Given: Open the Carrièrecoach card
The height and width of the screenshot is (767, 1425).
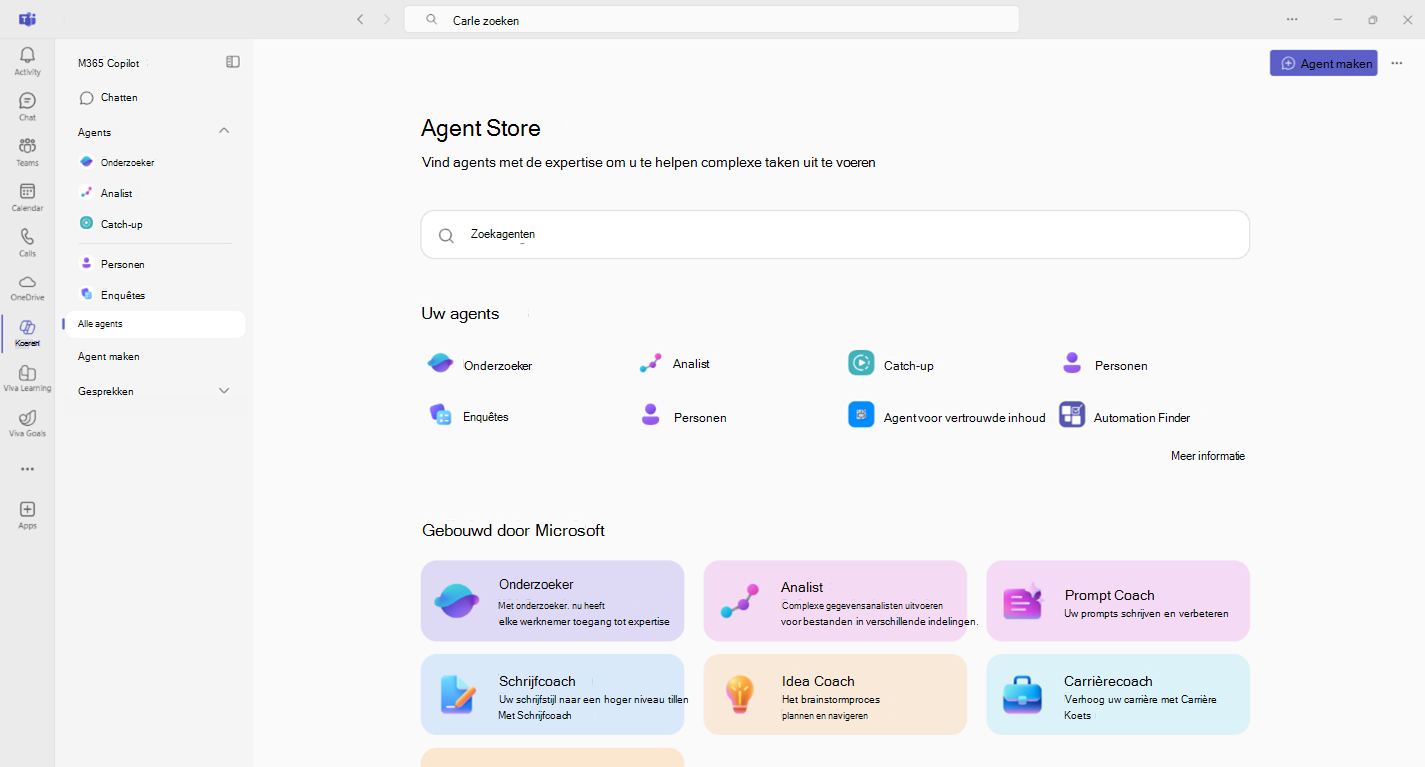Looking at the screenshot, I should [1118, 695].
